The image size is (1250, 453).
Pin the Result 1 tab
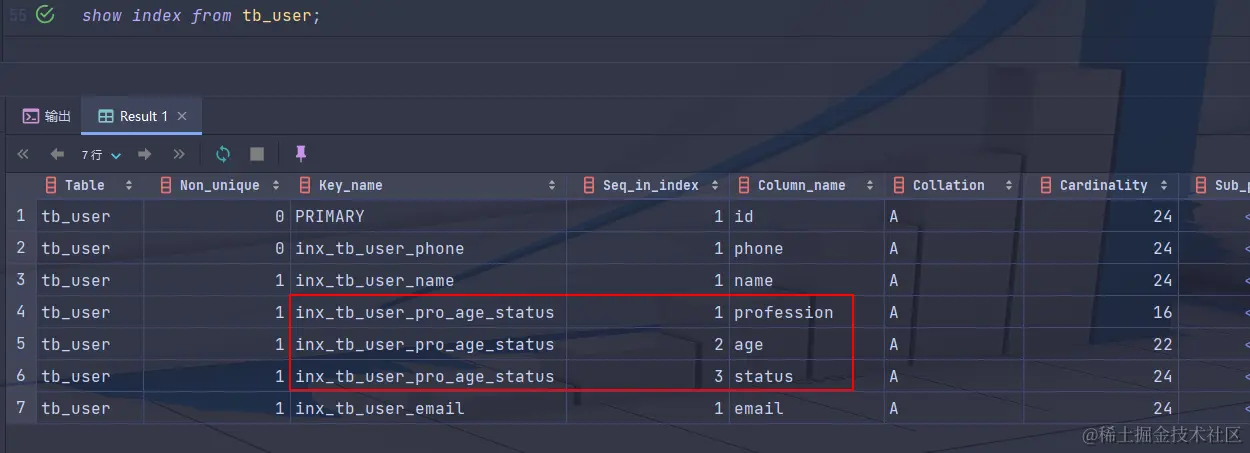300,154
